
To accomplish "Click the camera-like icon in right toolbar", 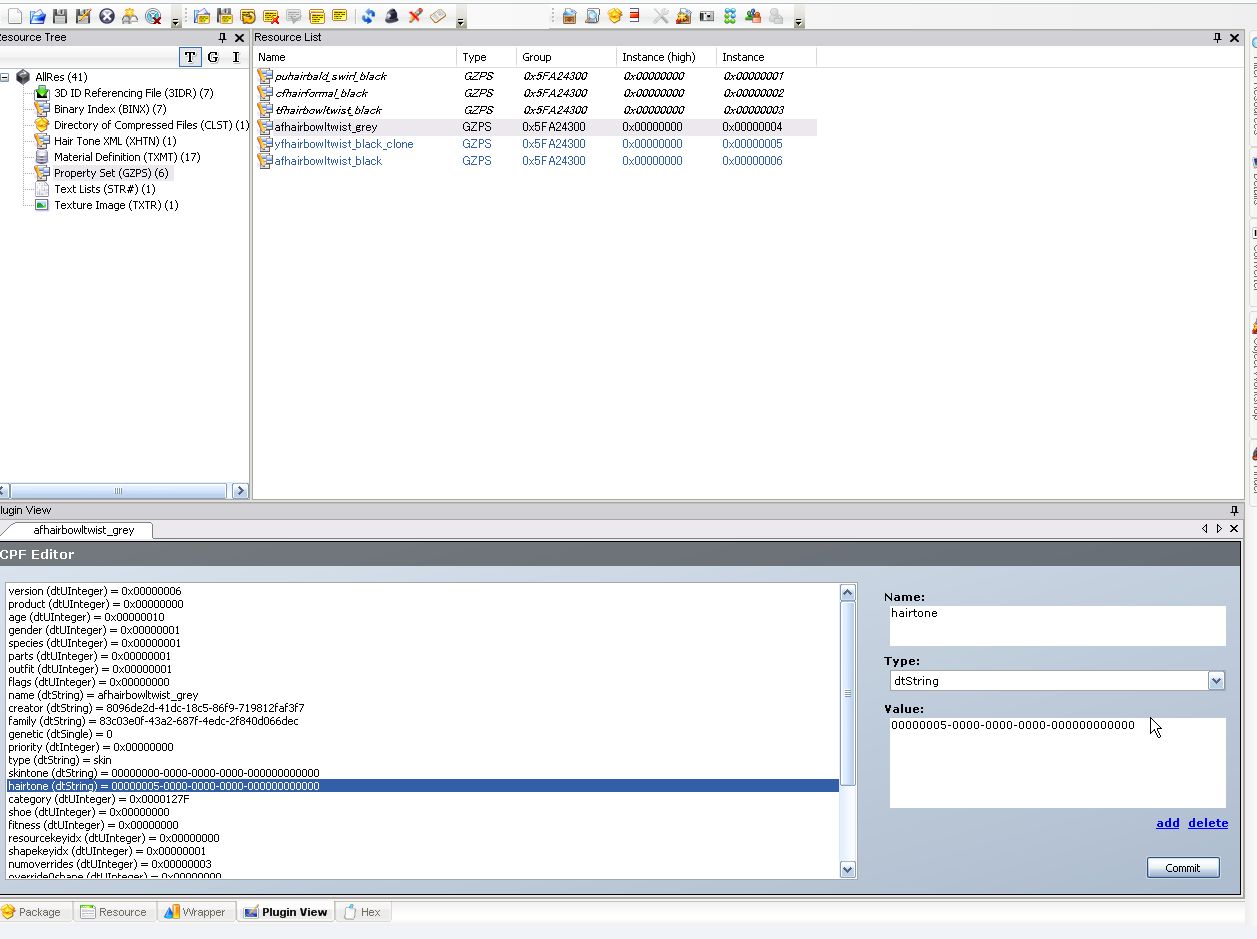I will pos(706,17).
